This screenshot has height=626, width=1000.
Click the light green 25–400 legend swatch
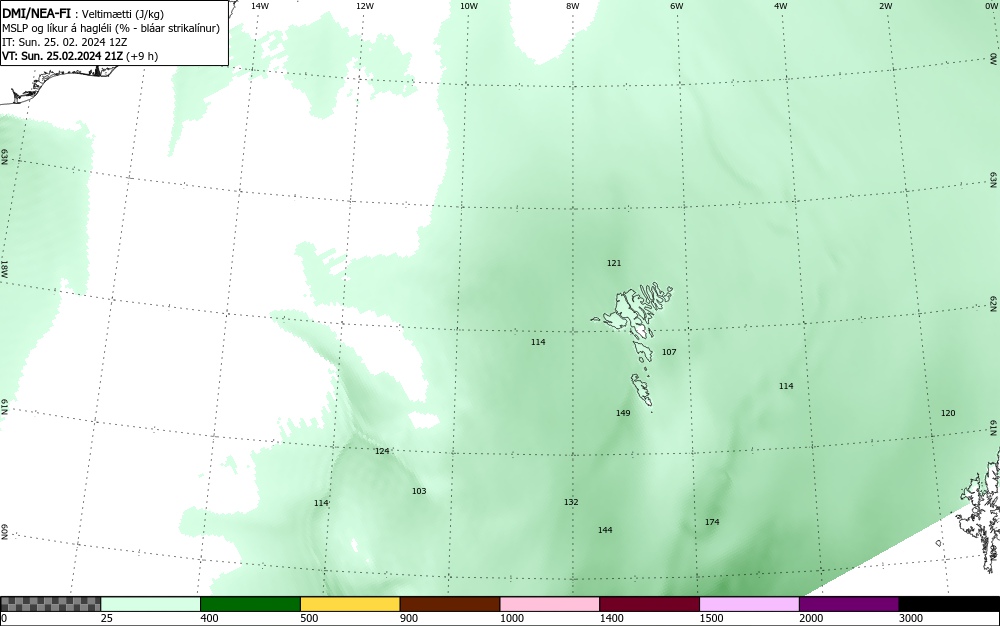(151, 604)
